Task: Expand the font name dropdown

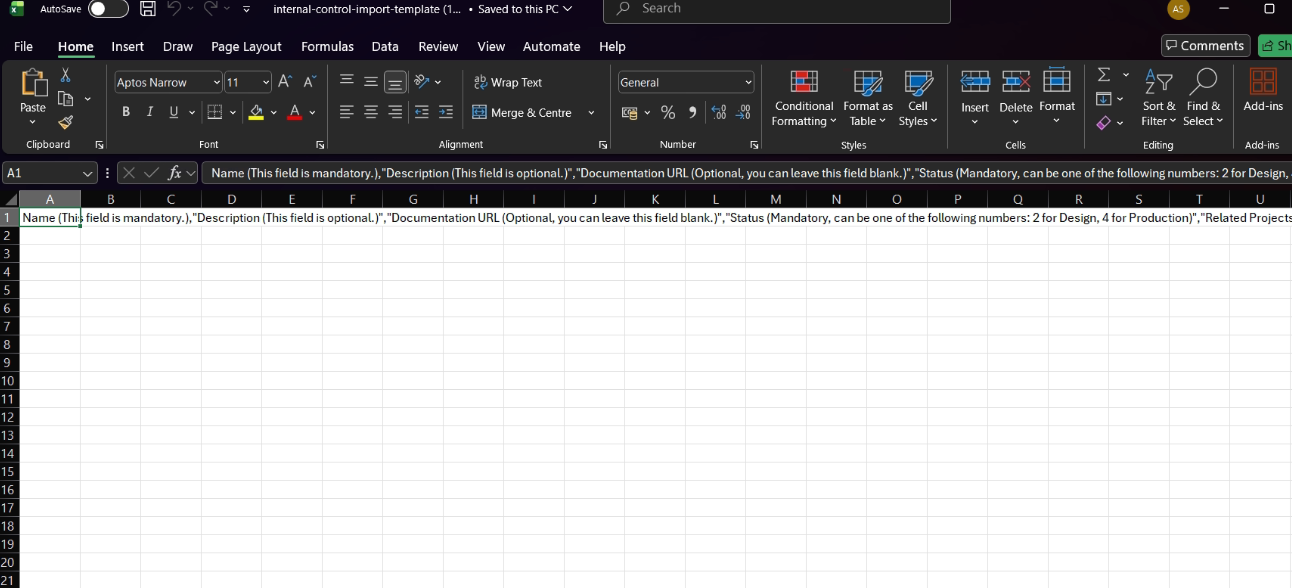Action: point(216,83)
